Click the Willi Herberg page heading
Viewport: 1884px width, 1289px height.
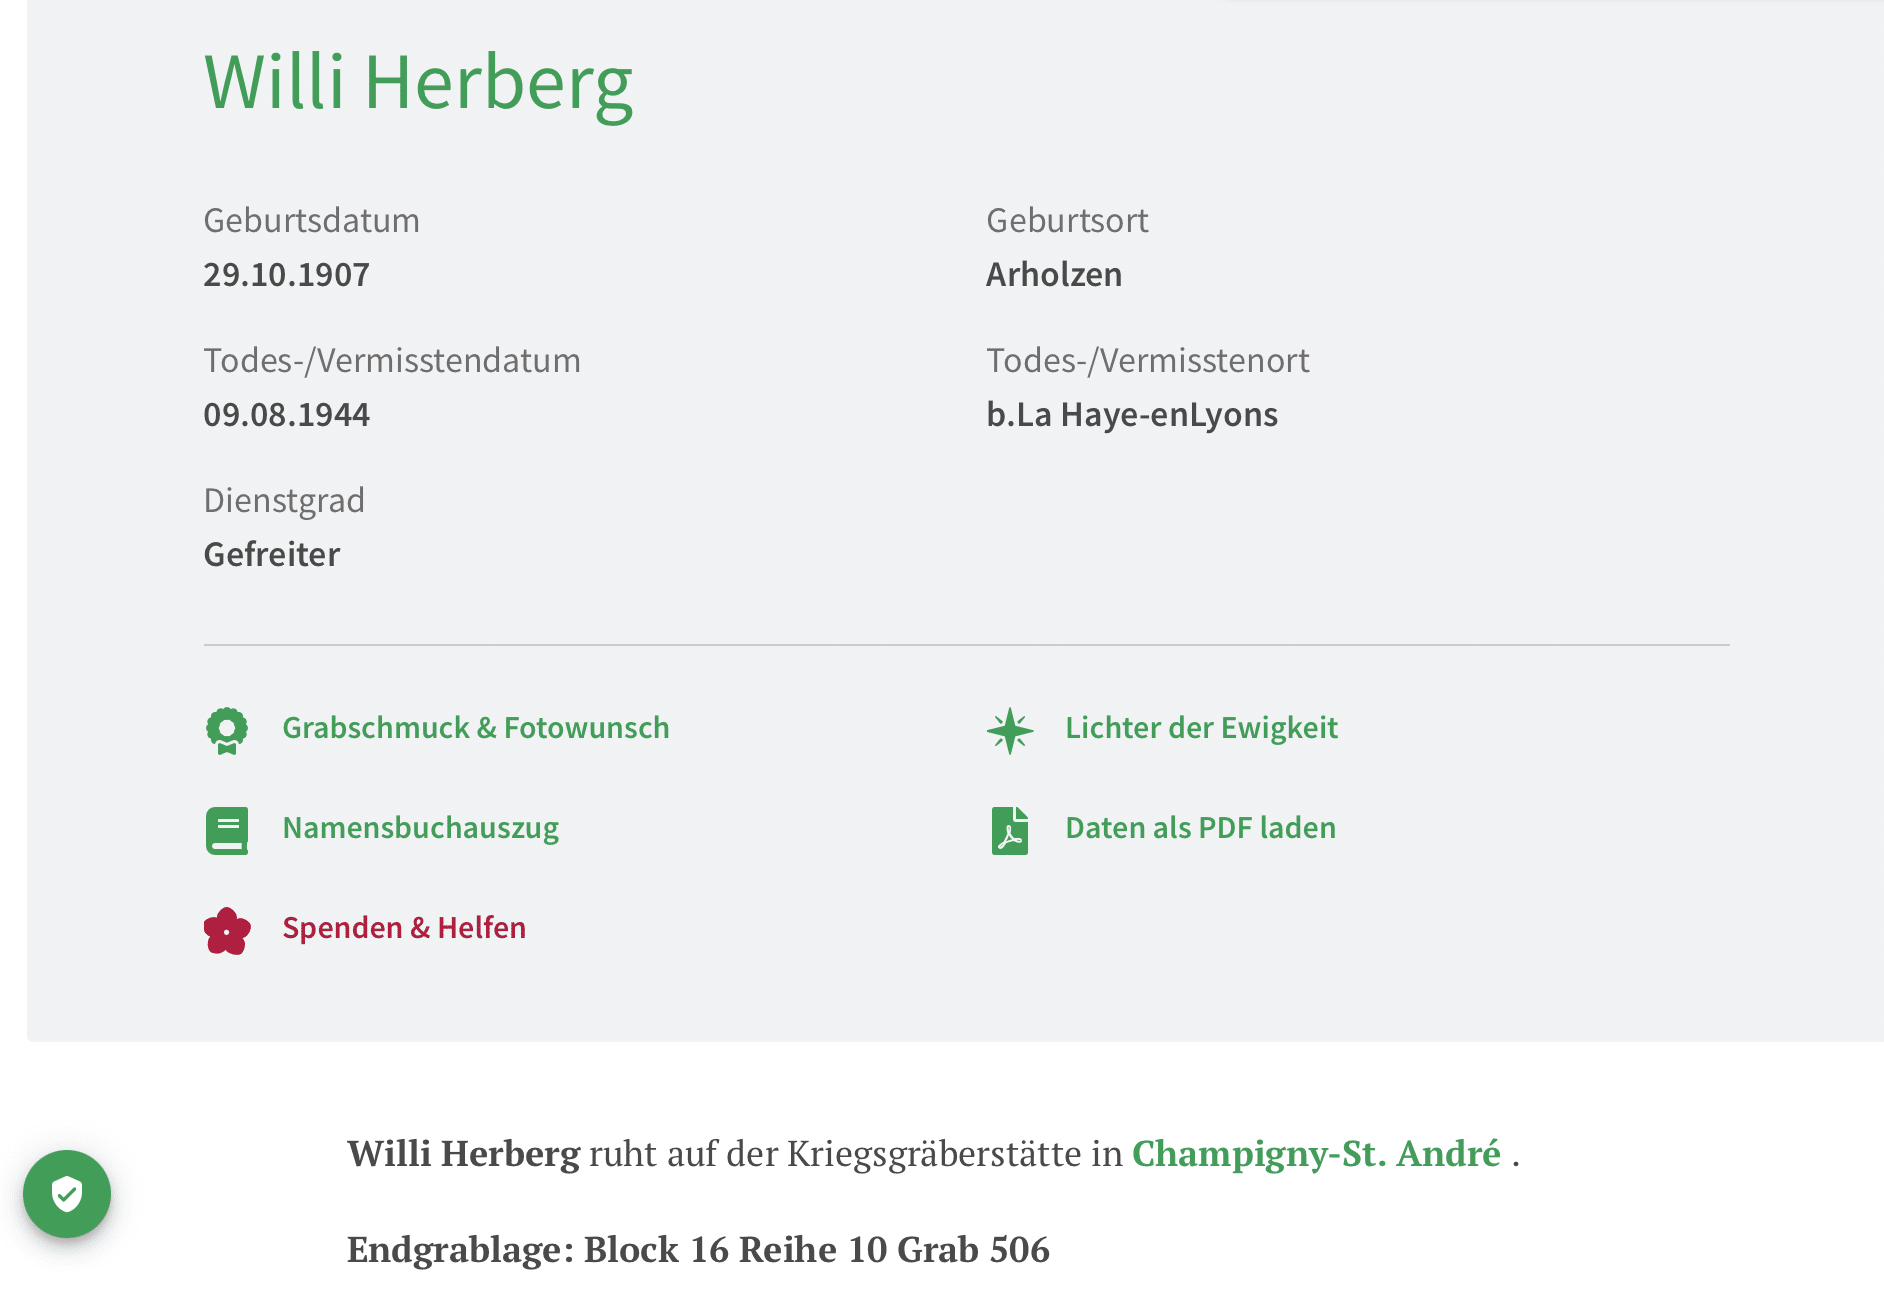pyautogui.click(x=418, y=82)
